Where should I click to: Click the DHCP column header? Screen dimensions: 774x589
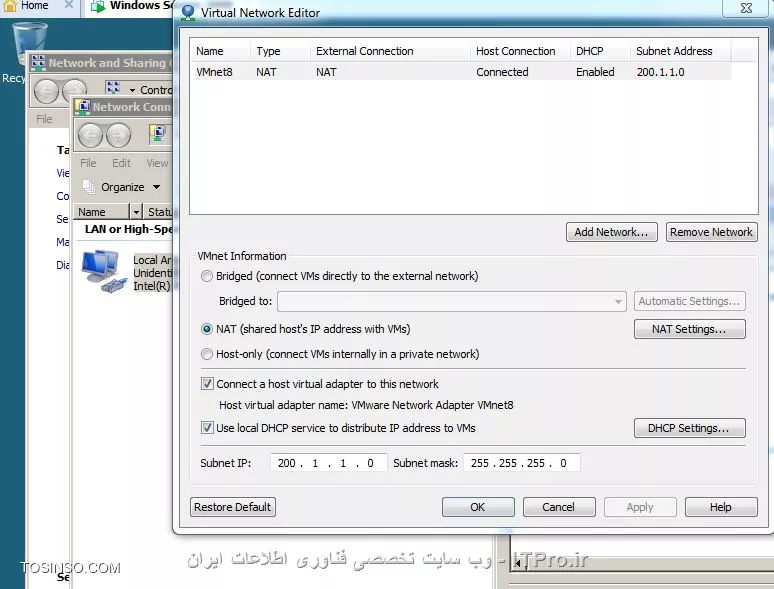point(600,51)
